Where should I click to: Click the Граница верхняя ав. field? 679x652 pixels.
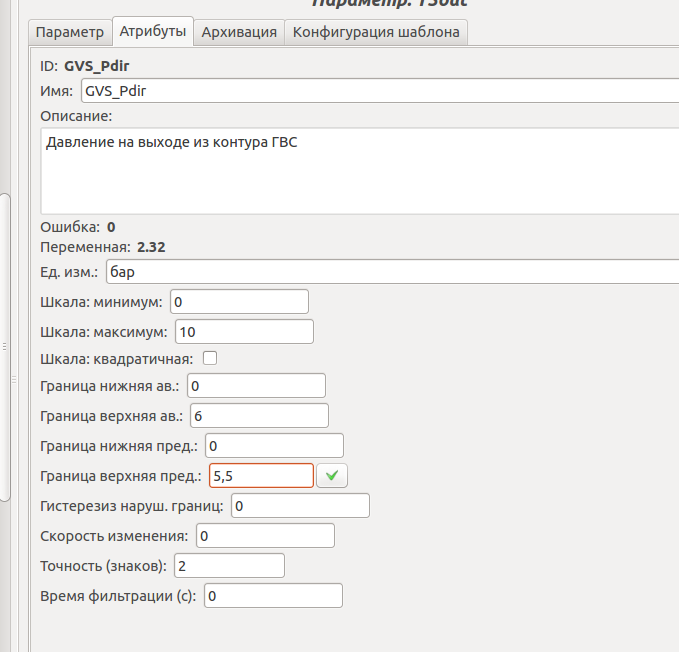(258, 415)
